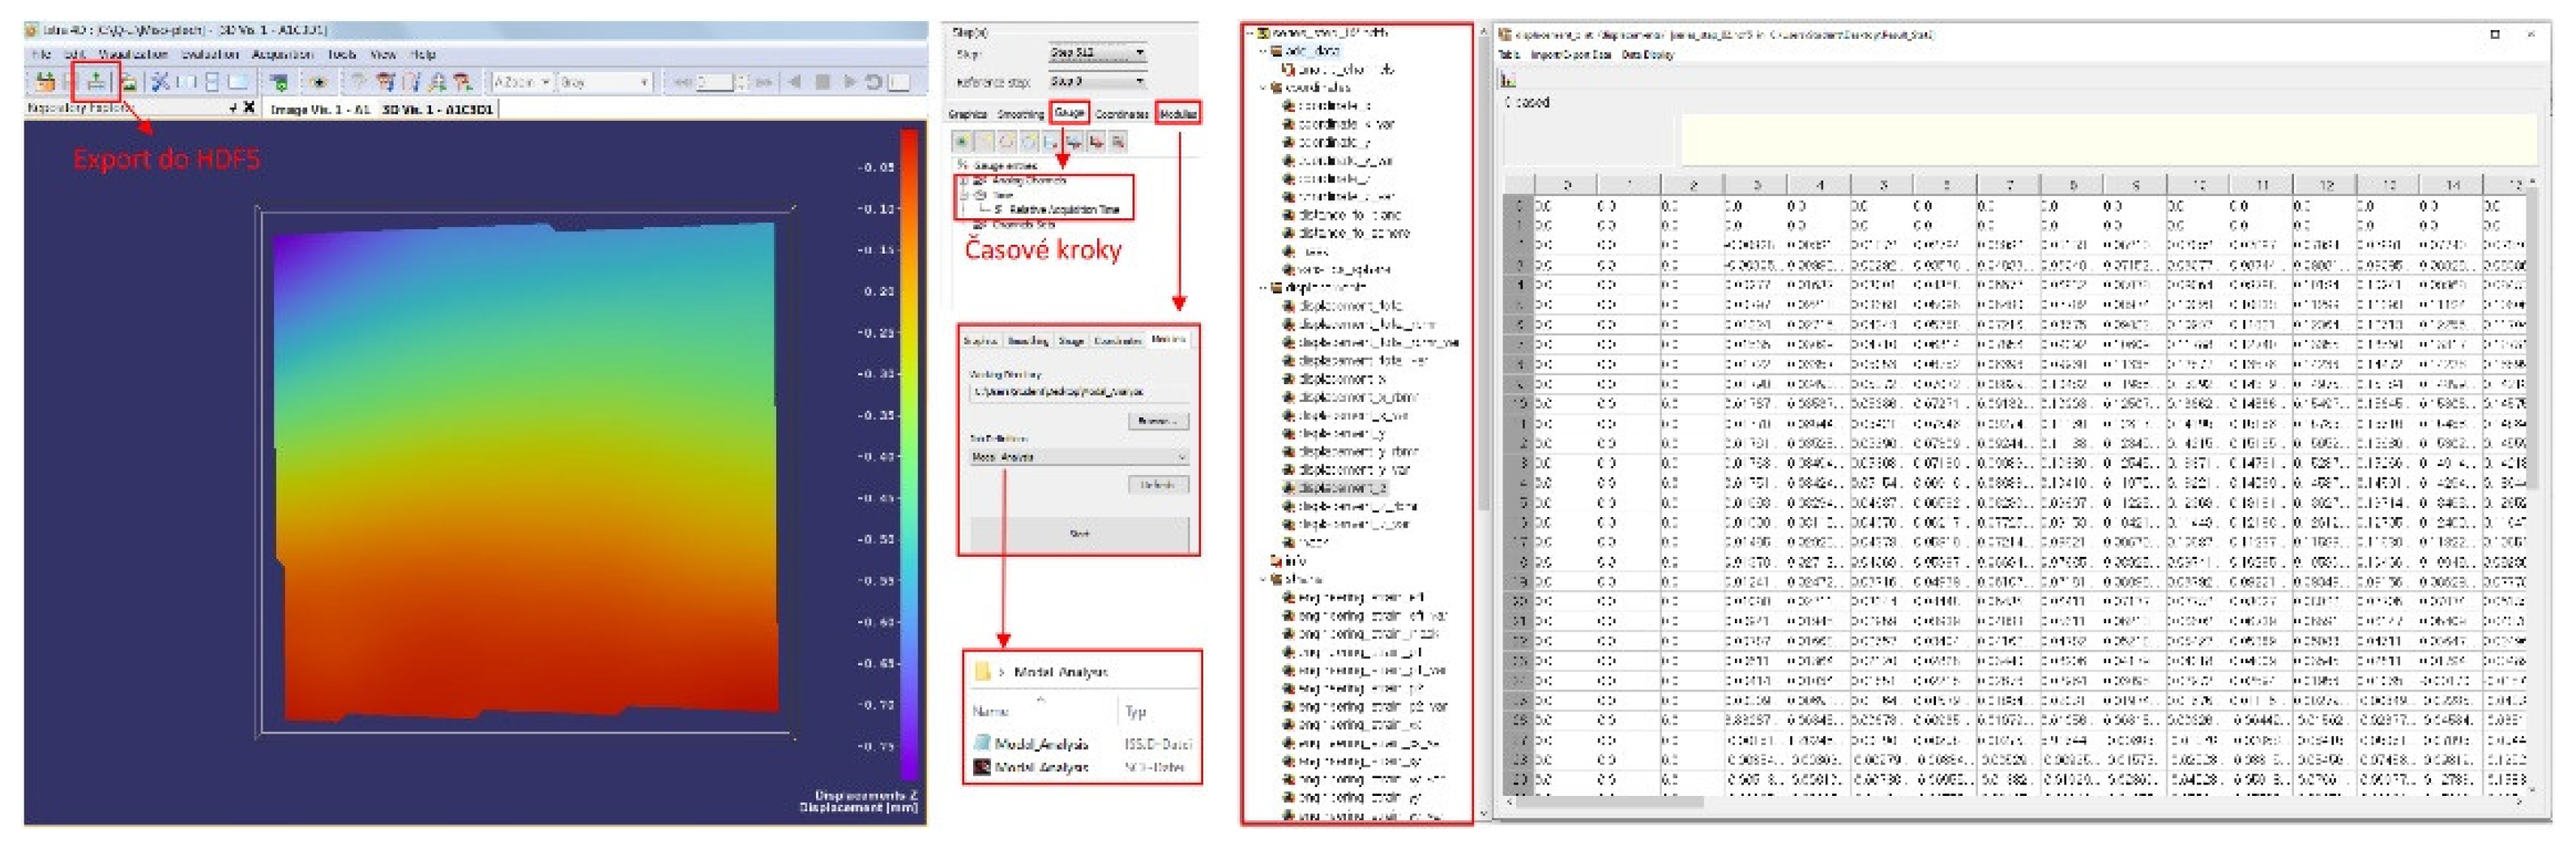The image size is (2576, 851).
Task: Click the Browse button for working directory
Action: [x=1158, y=421]
